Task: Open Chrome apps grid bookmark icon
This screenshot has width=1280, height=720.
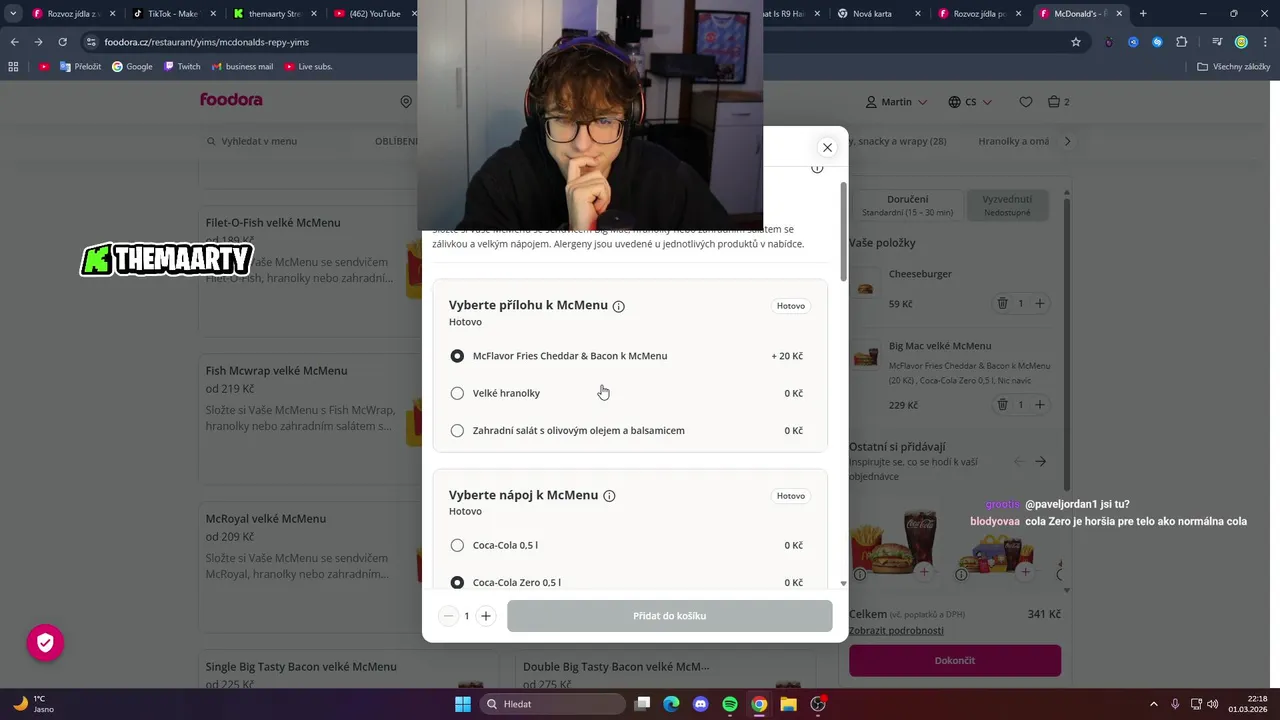Action: tap(13, 66)
